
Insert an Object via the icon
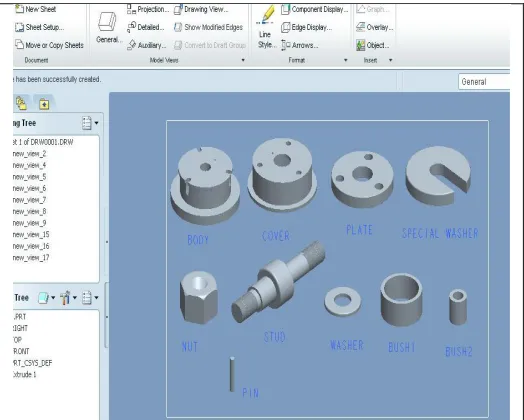pyautogui.click(x=360, y=45)
